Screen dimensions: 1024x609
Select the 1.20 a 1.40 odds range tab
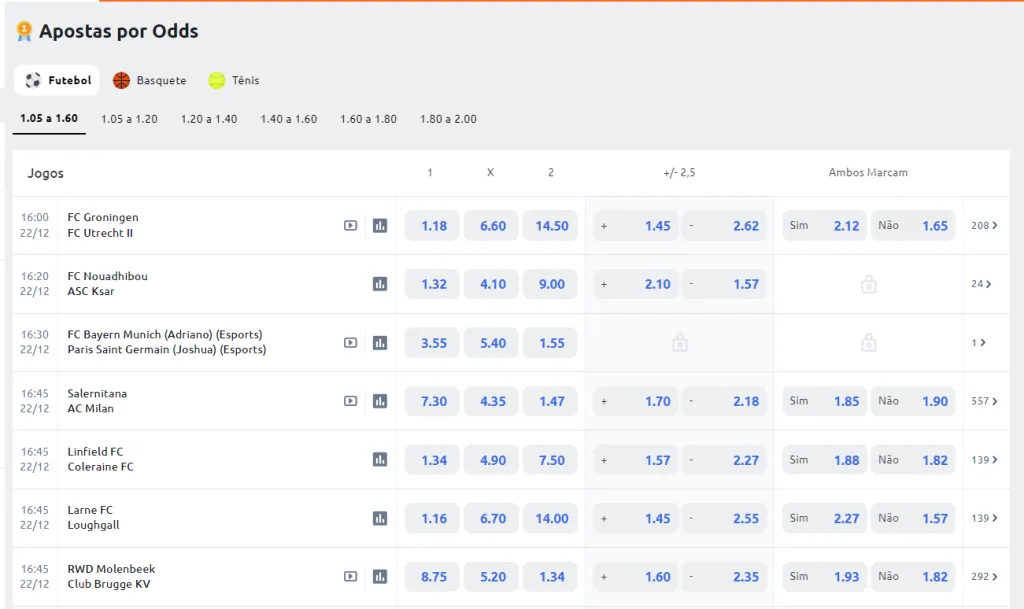point(209,119)
